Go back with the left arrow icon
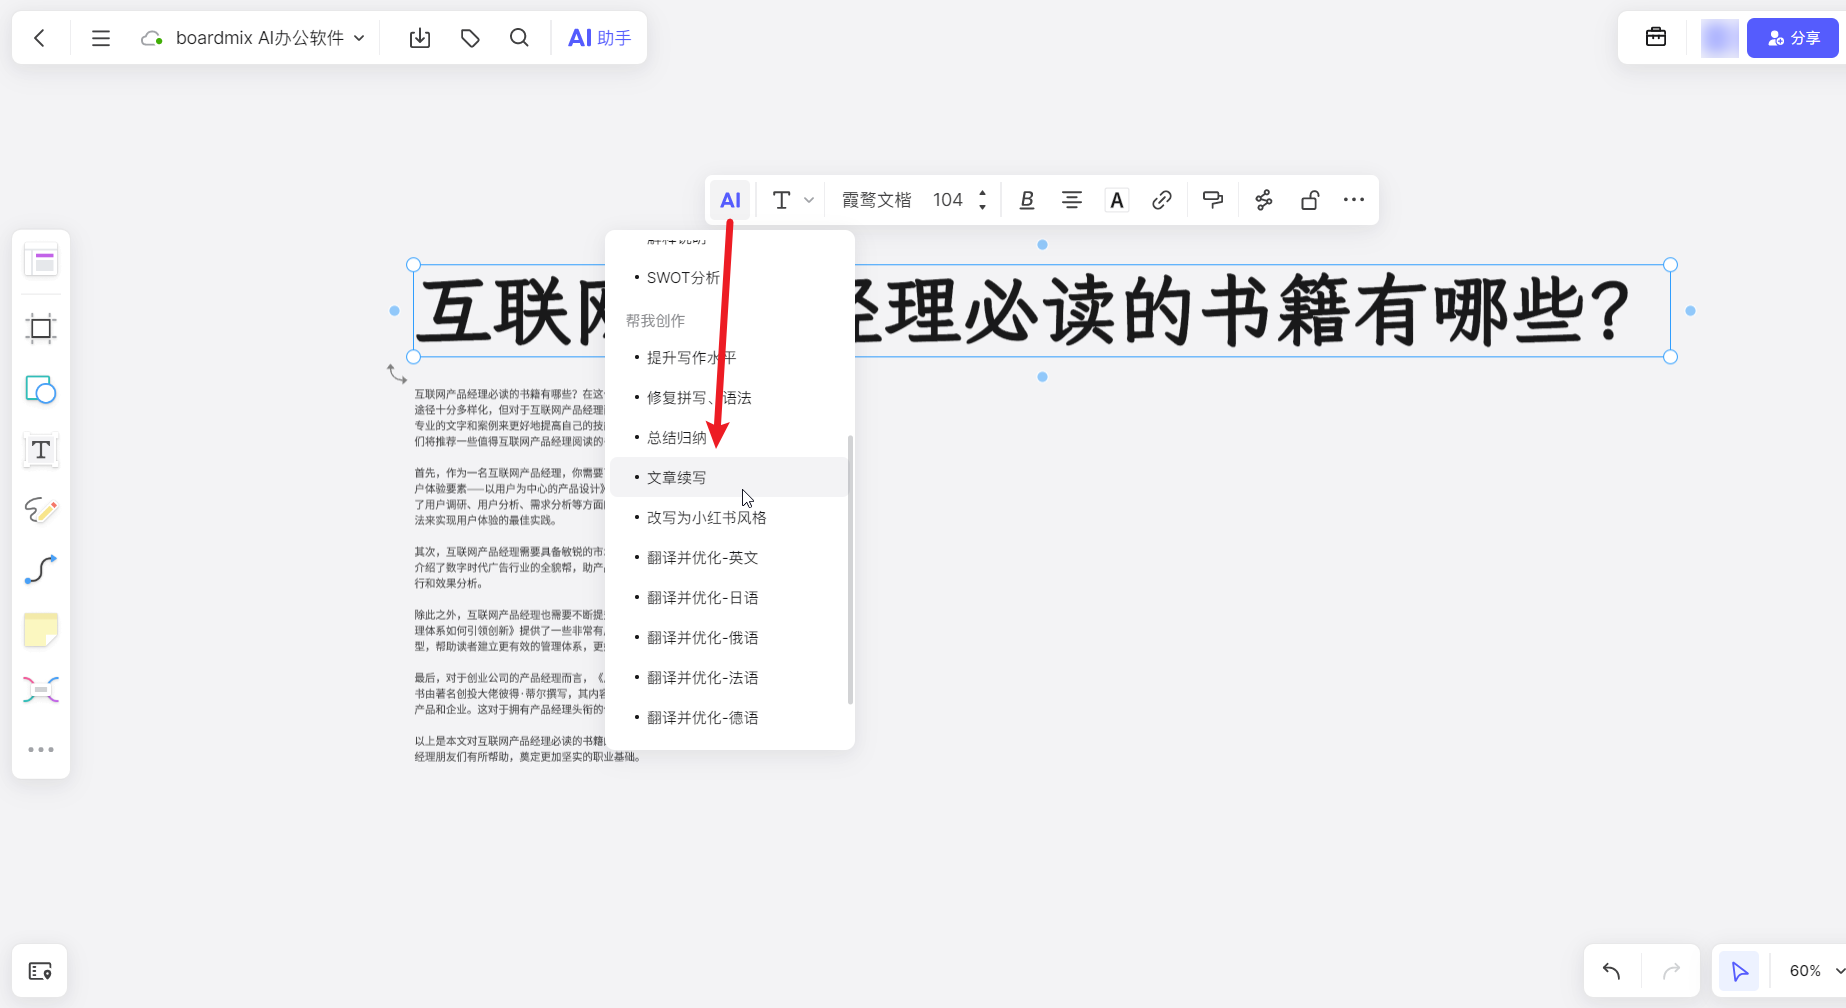 40,38
